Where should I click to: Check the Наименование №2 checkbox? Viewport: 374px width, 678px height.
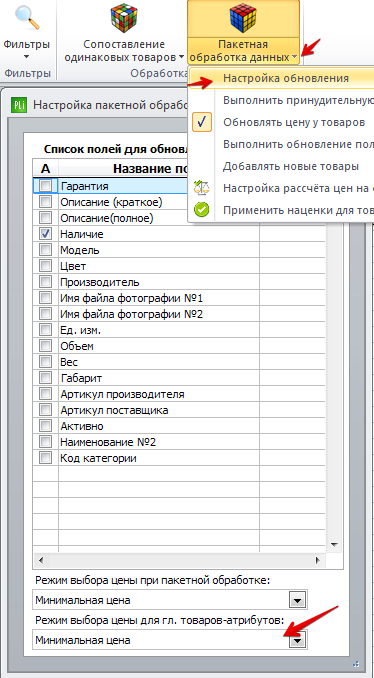[45, 442]
